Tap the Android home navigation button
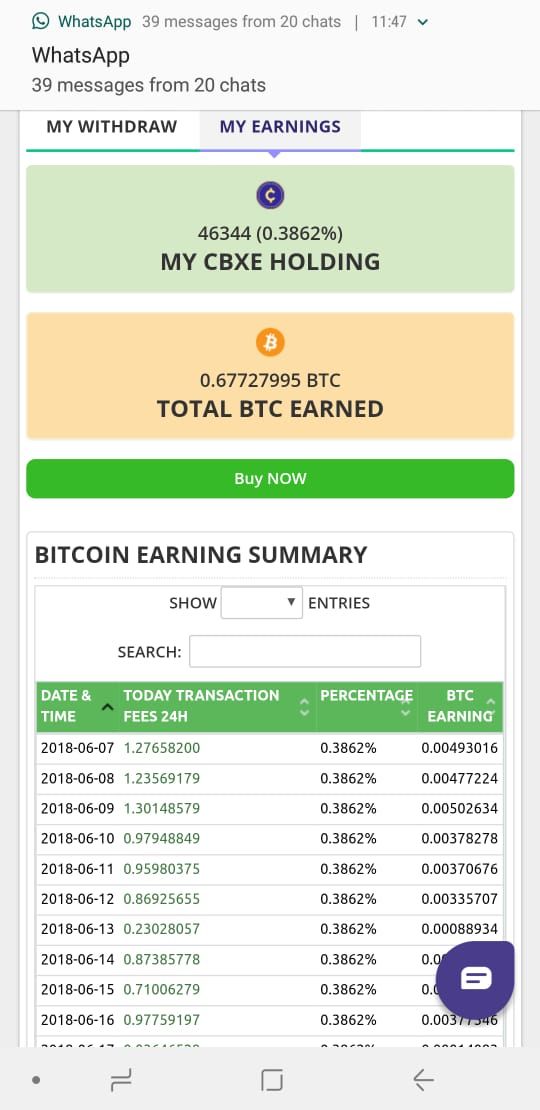Screen dimensions: 540x1110 121,1080
